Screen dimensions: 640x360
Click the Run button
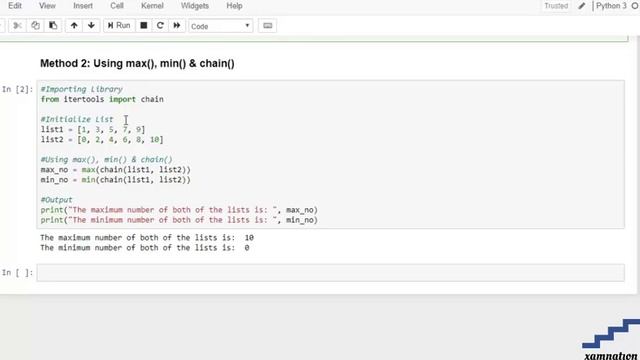[x=119, y=26]
